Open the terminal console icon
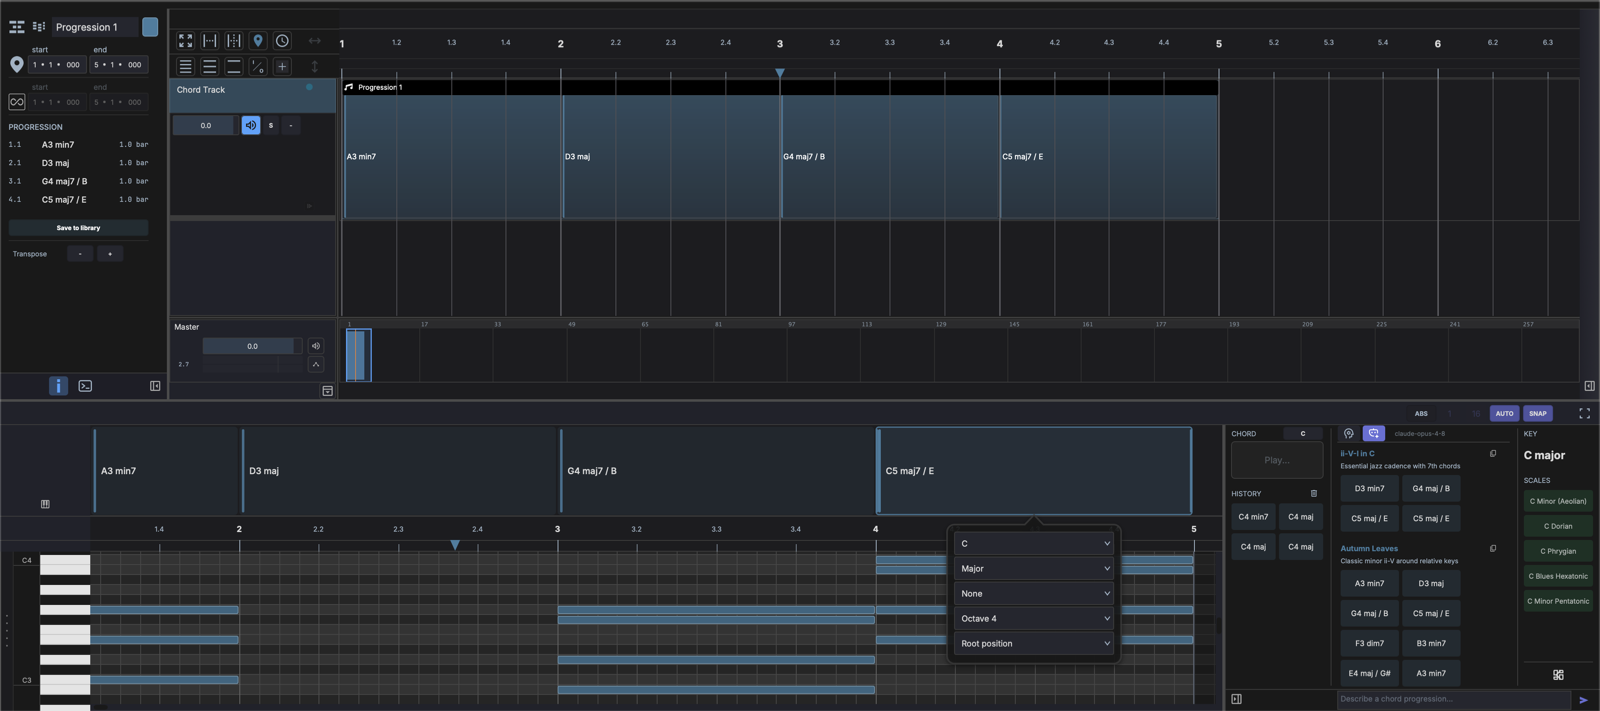Viewport: 1600px width, 711px height. click(85, 386)
